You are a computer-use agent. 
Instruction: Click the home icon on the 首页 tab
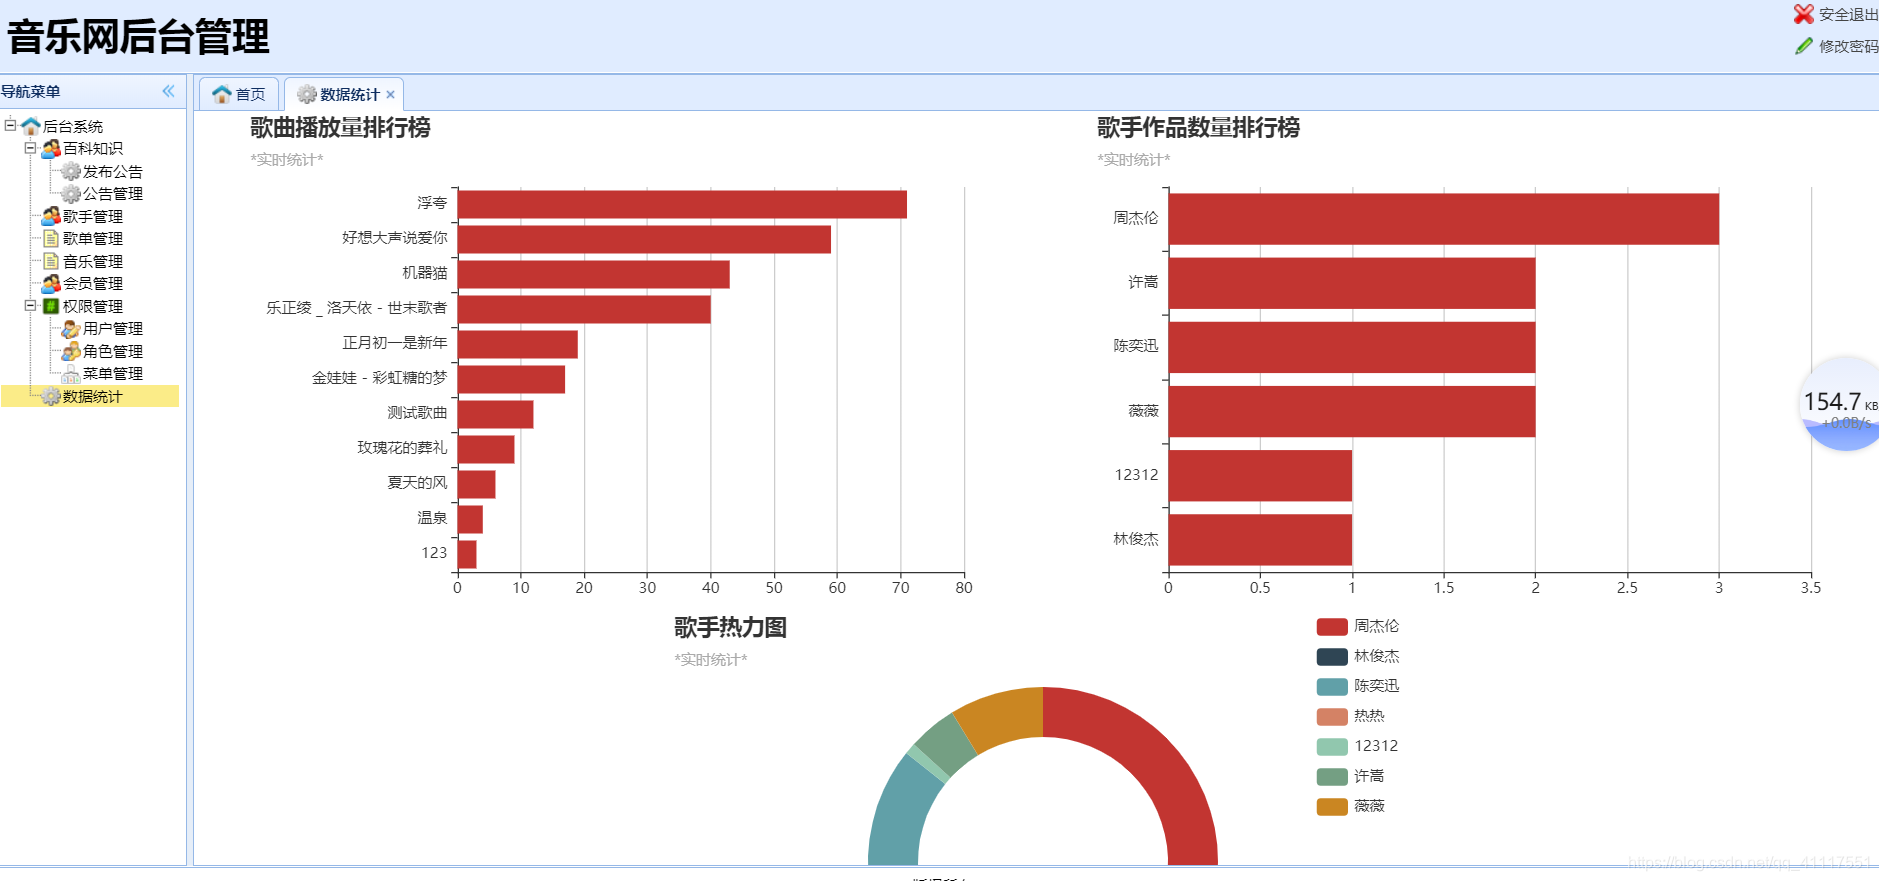pyautogui.click(x=222, y=94)
